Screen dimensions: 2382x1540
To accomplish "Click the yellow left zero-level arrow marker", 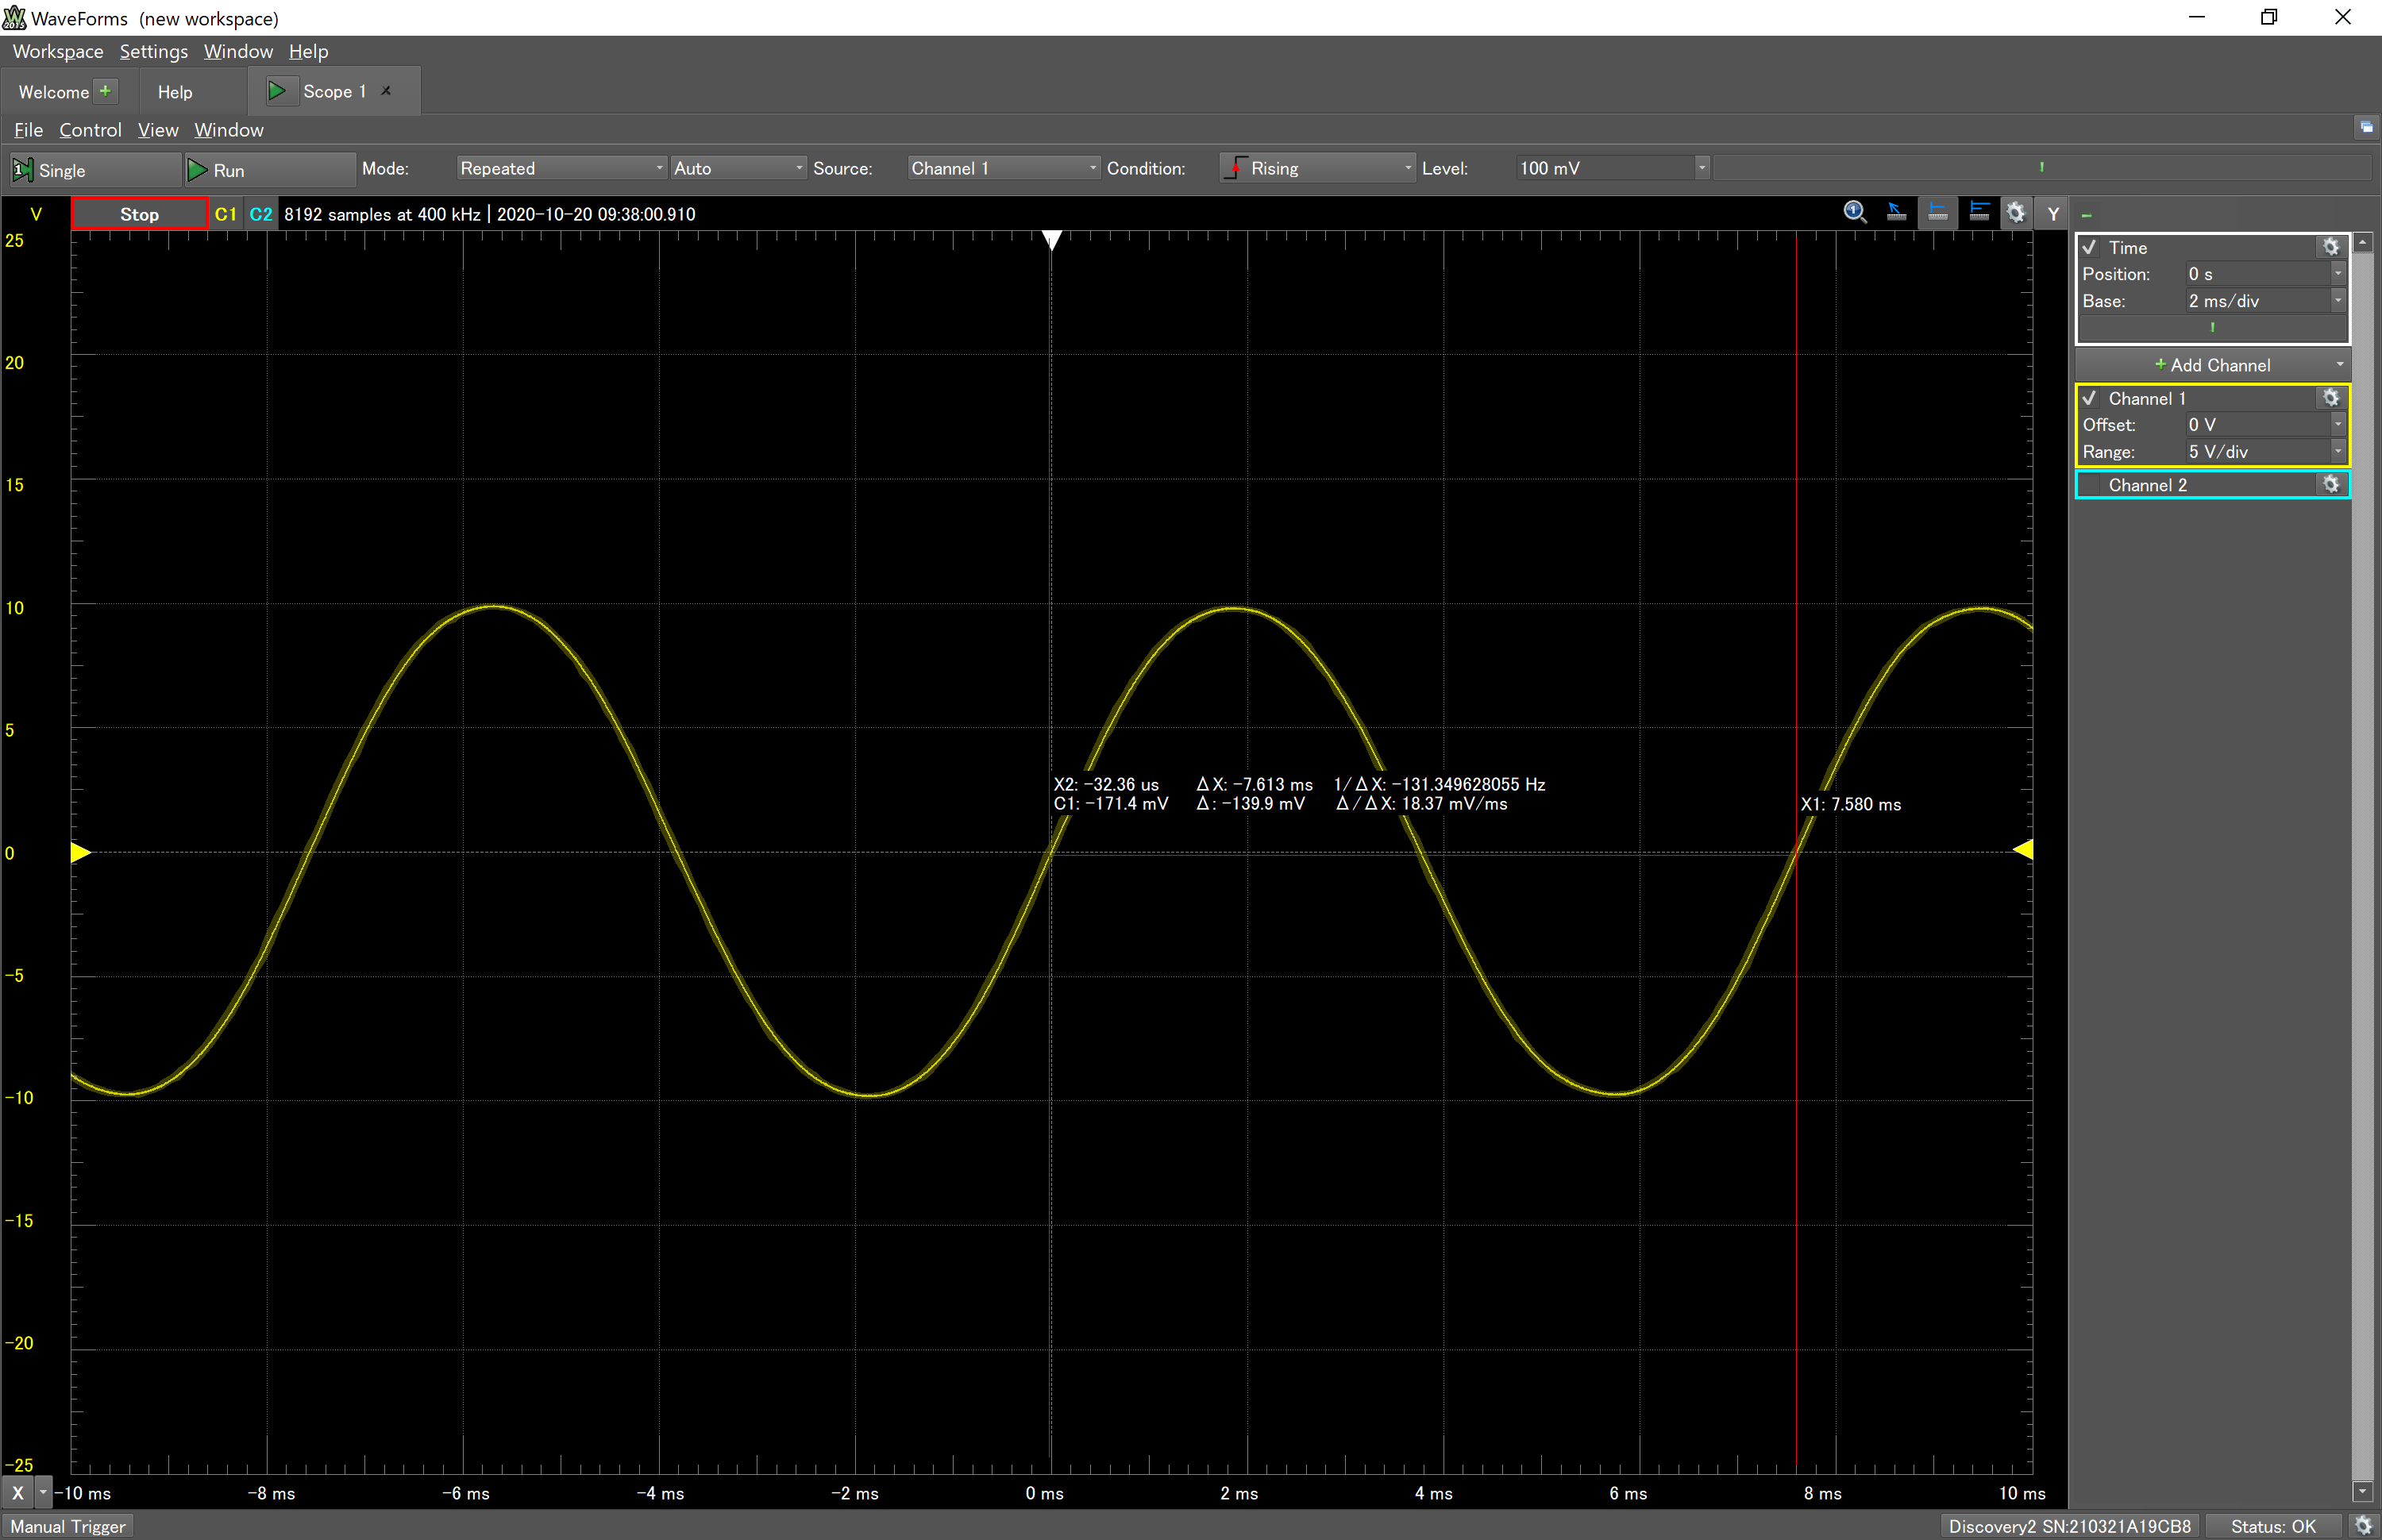I will (x=81, y=852).
